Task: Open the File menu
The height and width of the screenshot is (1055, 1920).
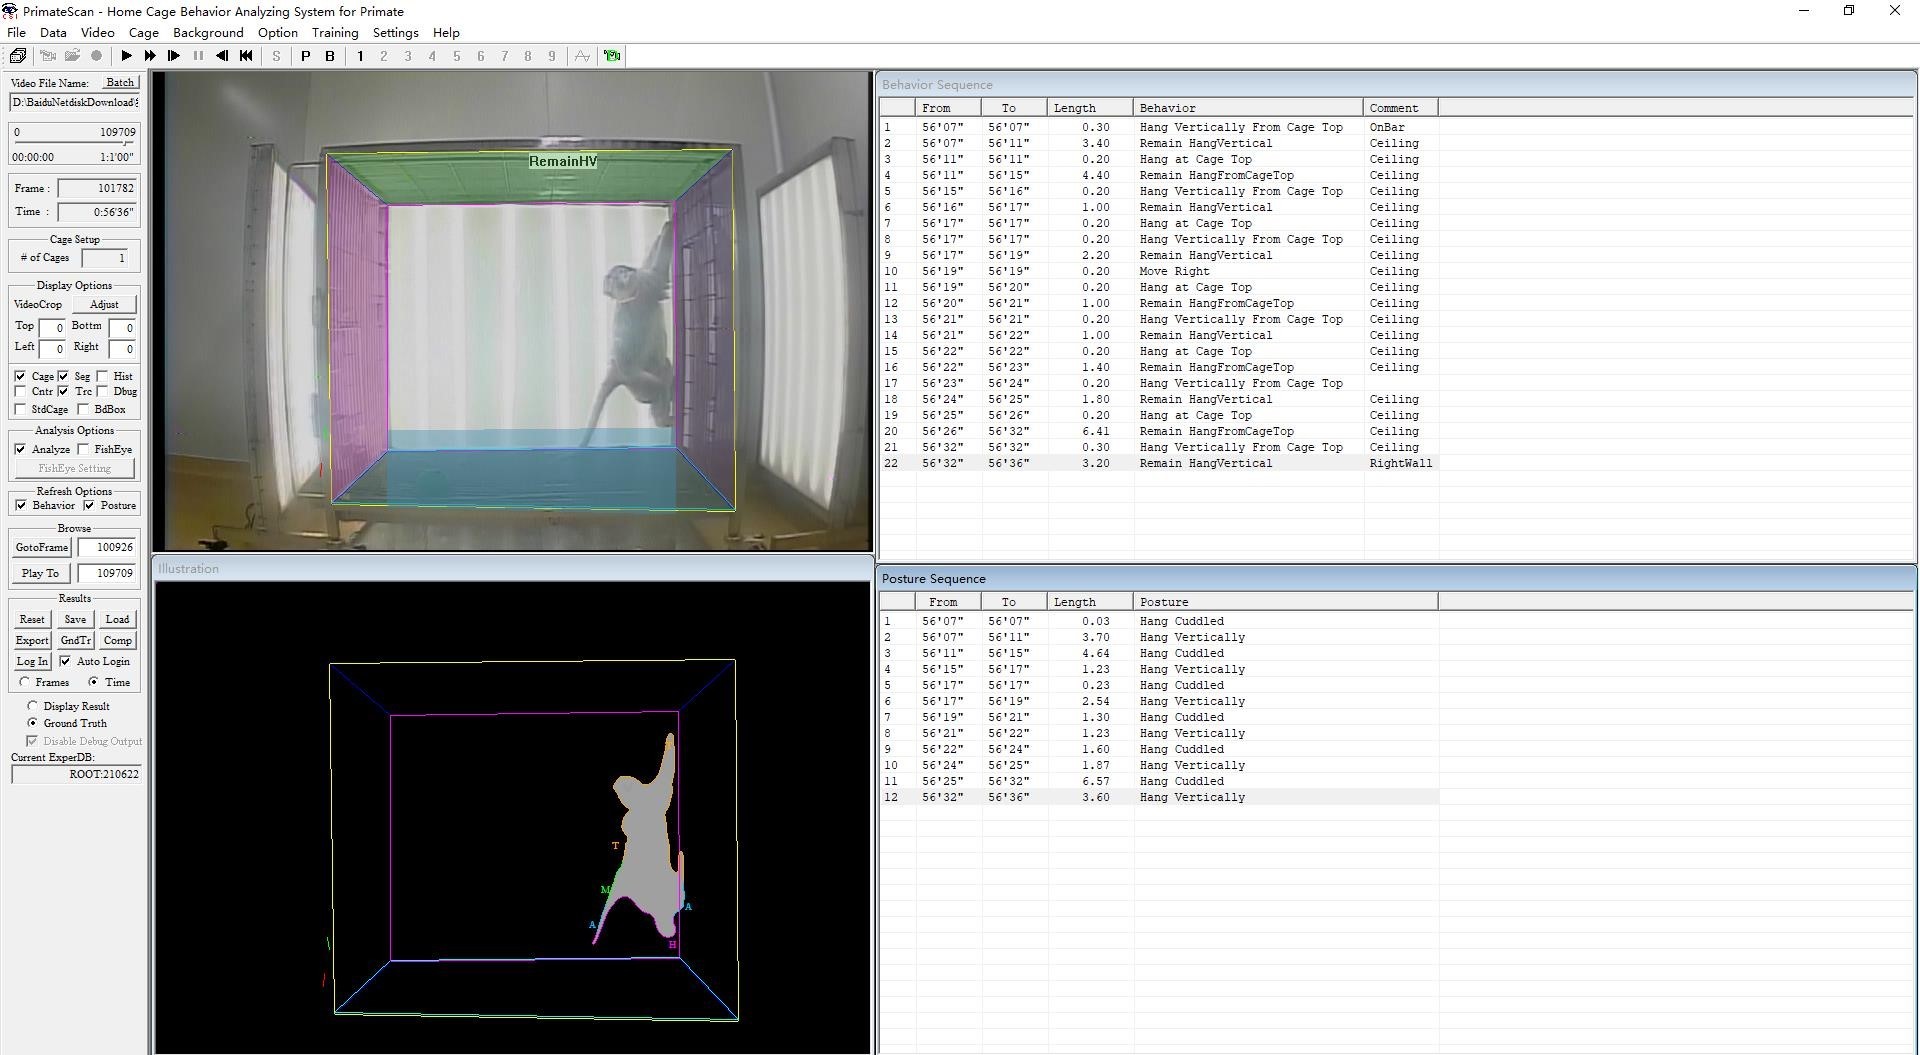Action: (16, 32)
